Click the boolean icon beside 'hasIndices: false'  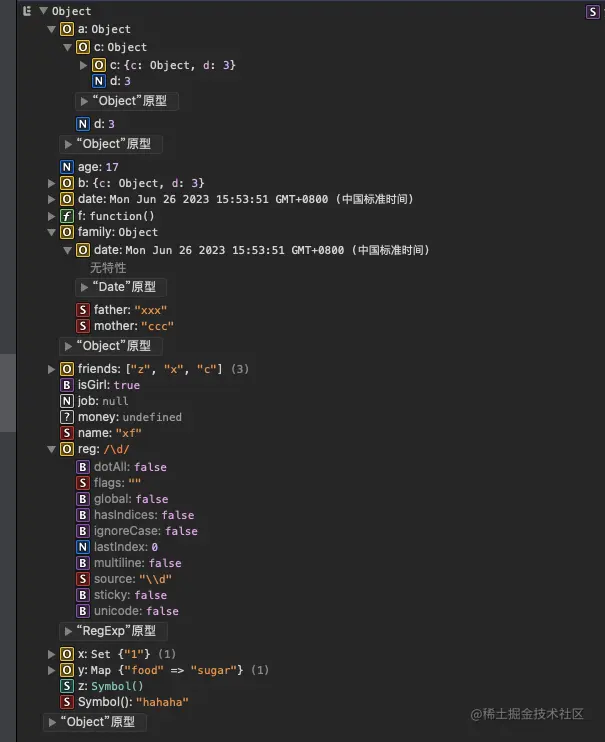pos(83,515)
